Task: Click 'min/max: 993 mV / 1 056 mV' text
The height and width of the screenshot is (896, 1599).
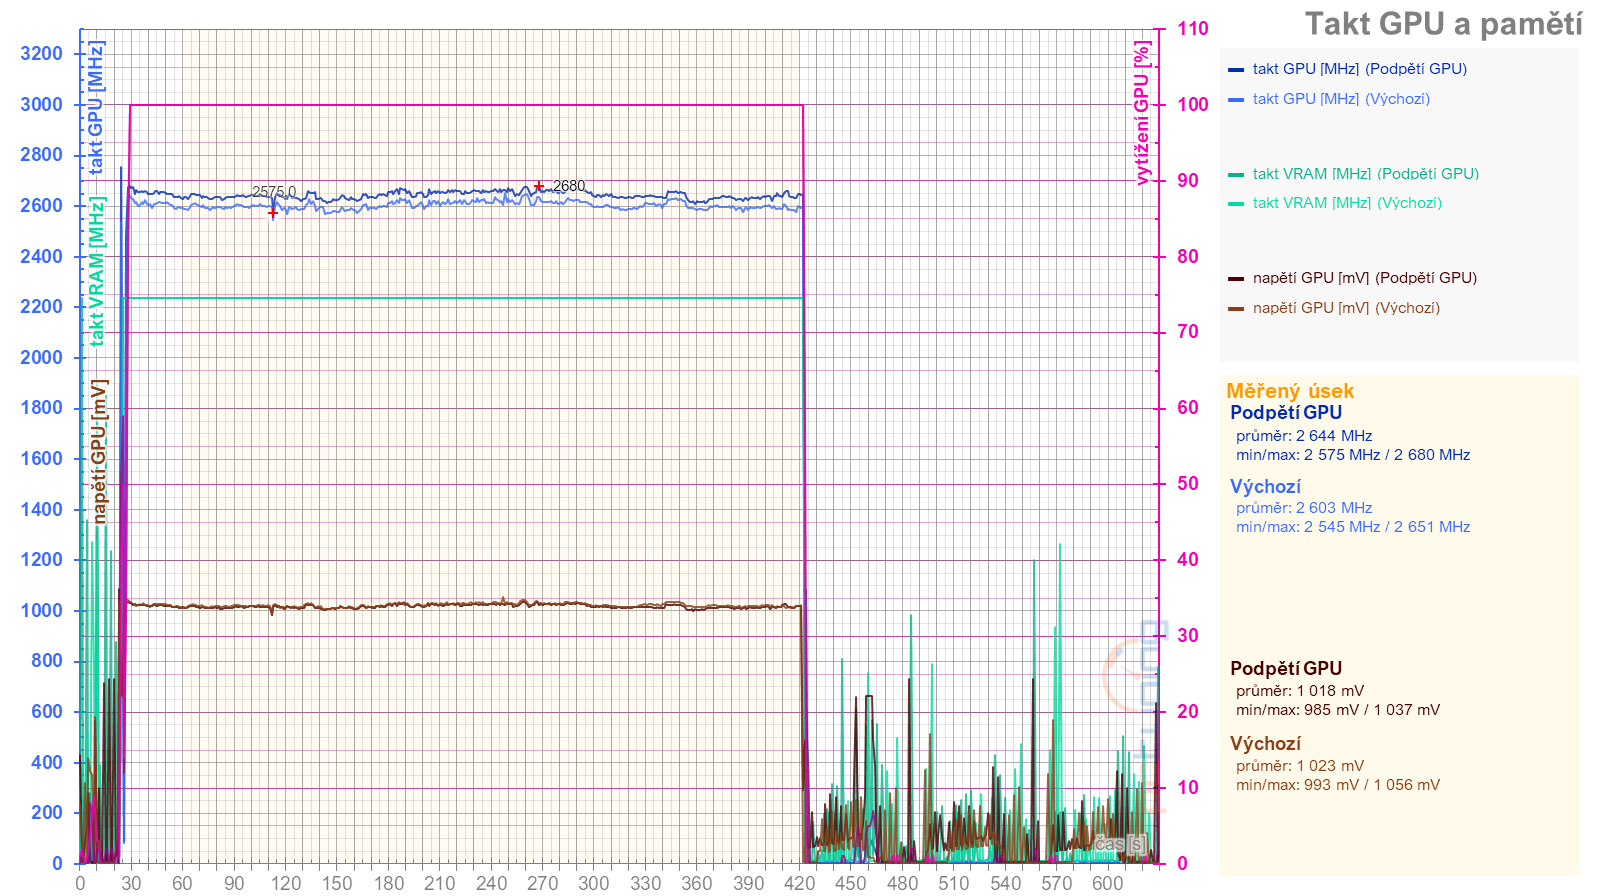Action: 1338,785
